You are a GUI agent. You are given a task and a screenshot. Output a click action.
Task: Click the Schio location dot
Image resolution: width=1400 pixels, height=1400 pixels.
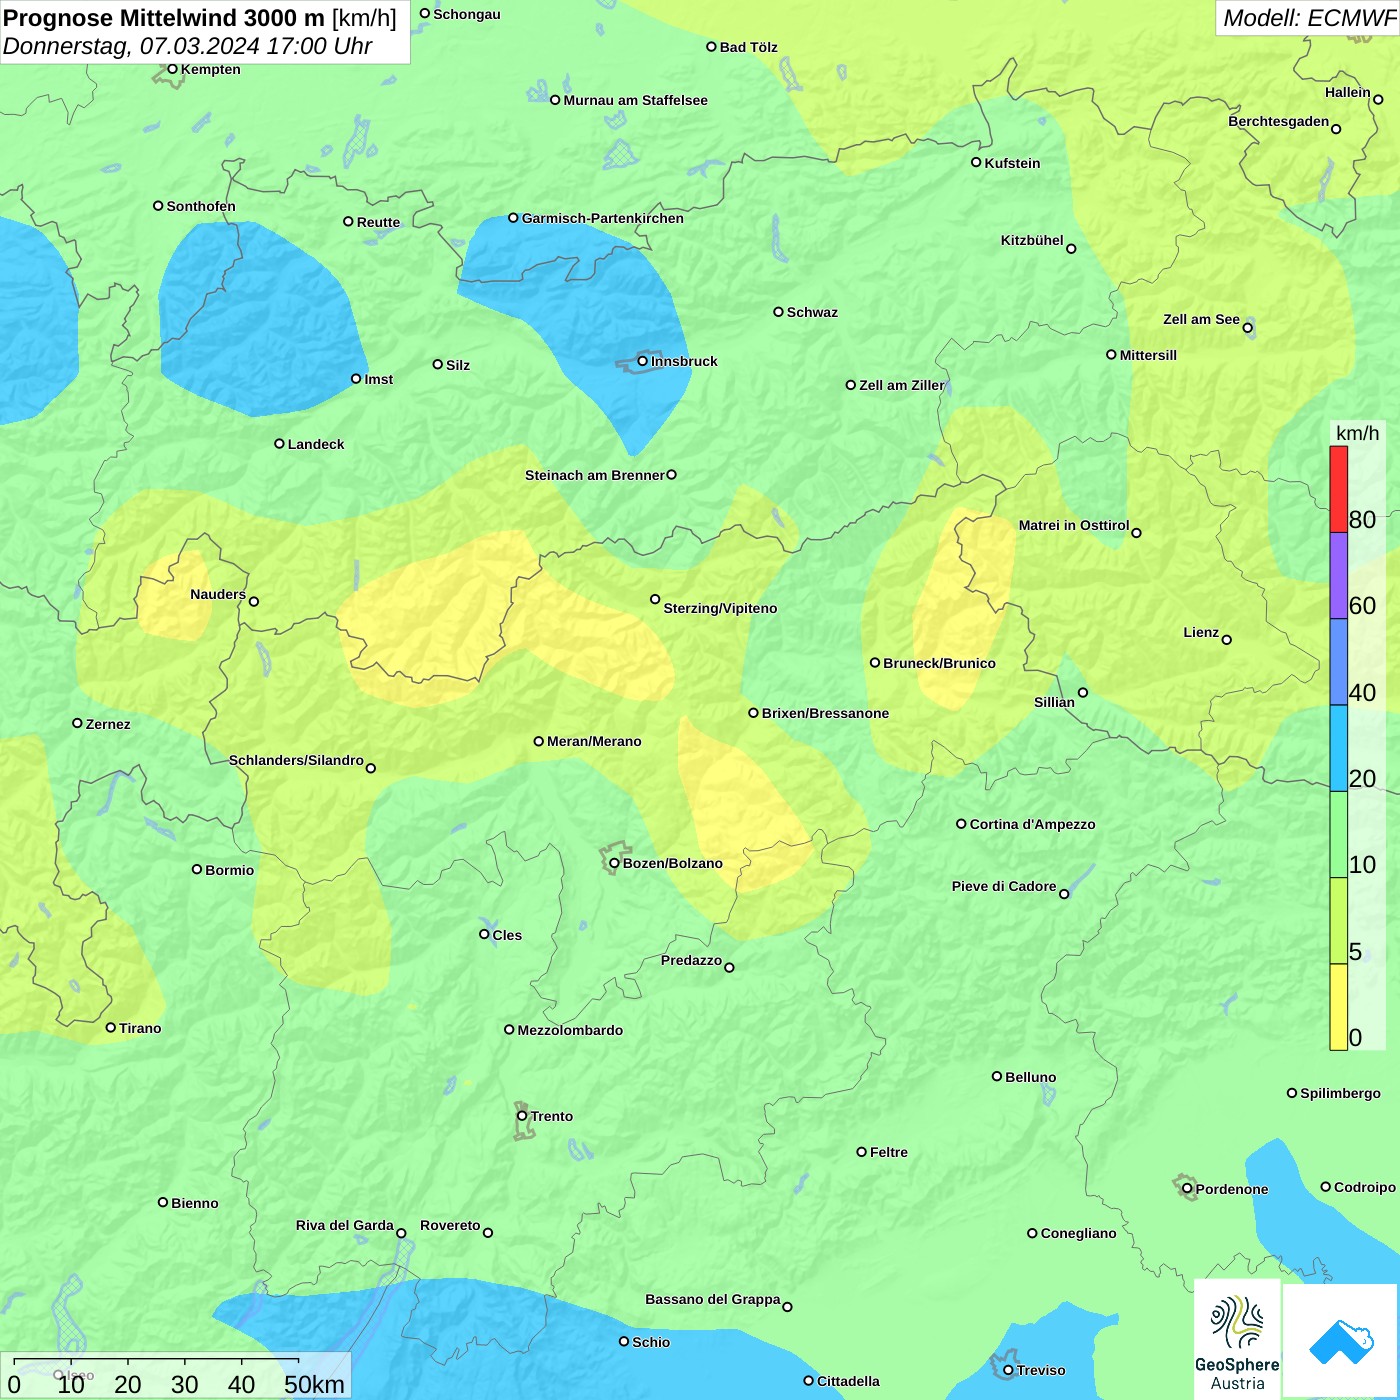tap(624, 1341)
